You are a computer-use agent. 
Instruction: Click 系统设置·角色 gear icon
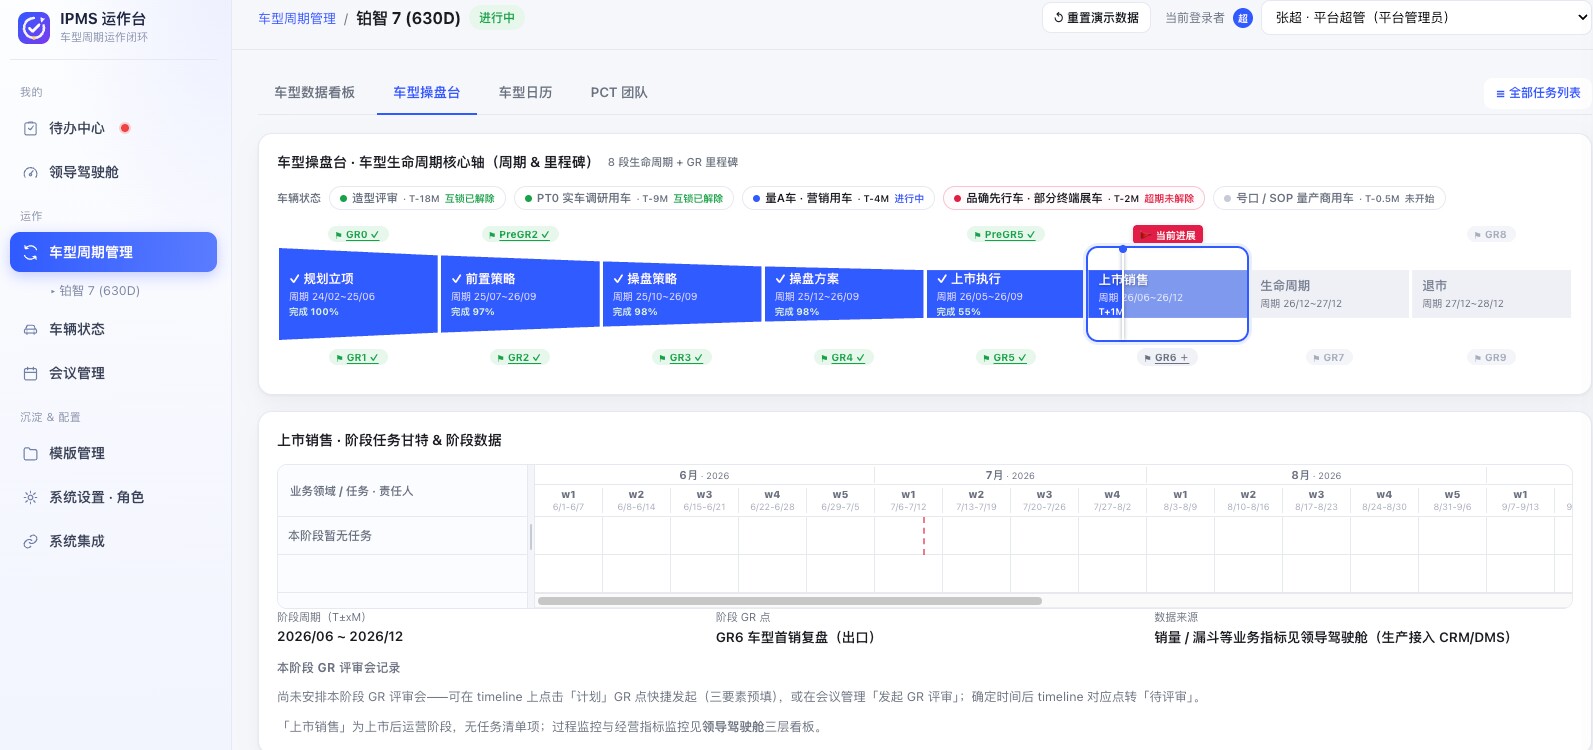30,497
